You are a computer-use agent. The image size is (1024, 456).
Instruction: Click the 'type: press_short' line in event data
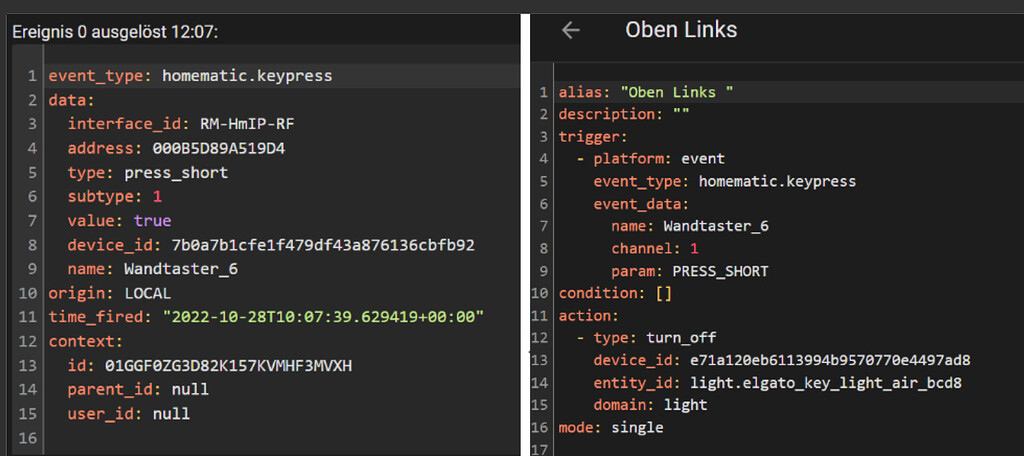148,172
